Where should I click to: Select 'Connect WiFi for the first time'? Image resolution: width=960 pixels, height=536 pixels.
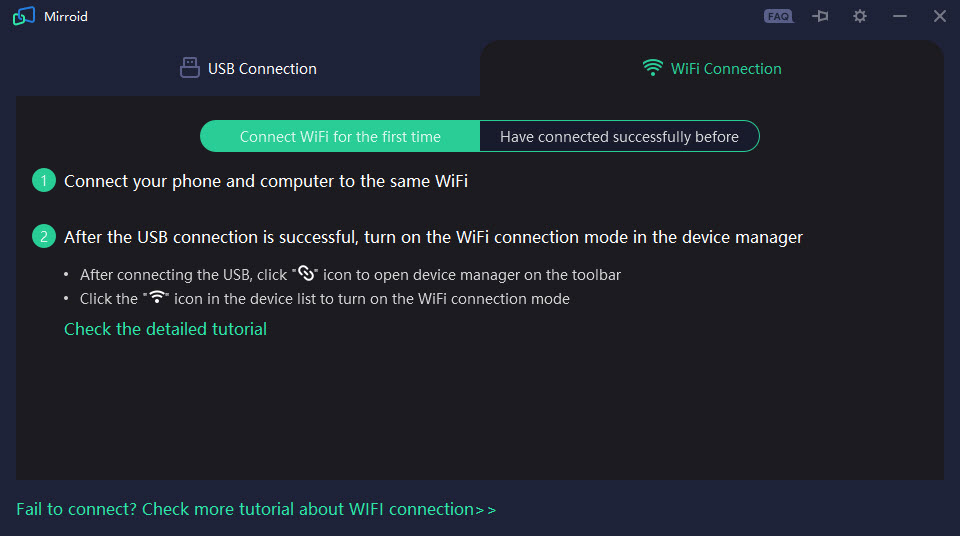pos(340,136)
